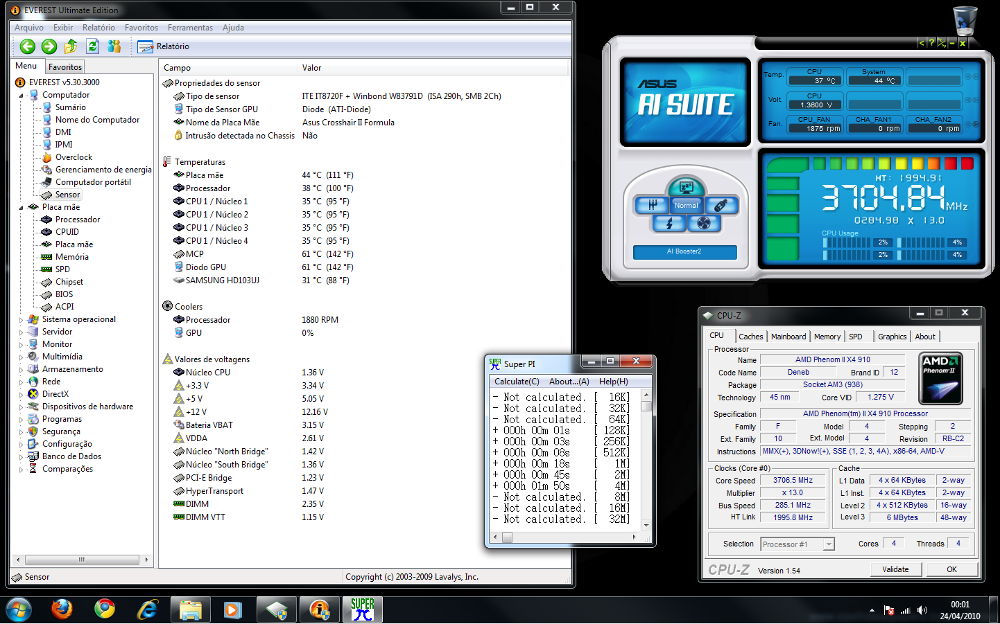The width and height of the screenshot is (1000, 624).
Task: Click AI Suite monitor icon above Normal
Action: 686,187
